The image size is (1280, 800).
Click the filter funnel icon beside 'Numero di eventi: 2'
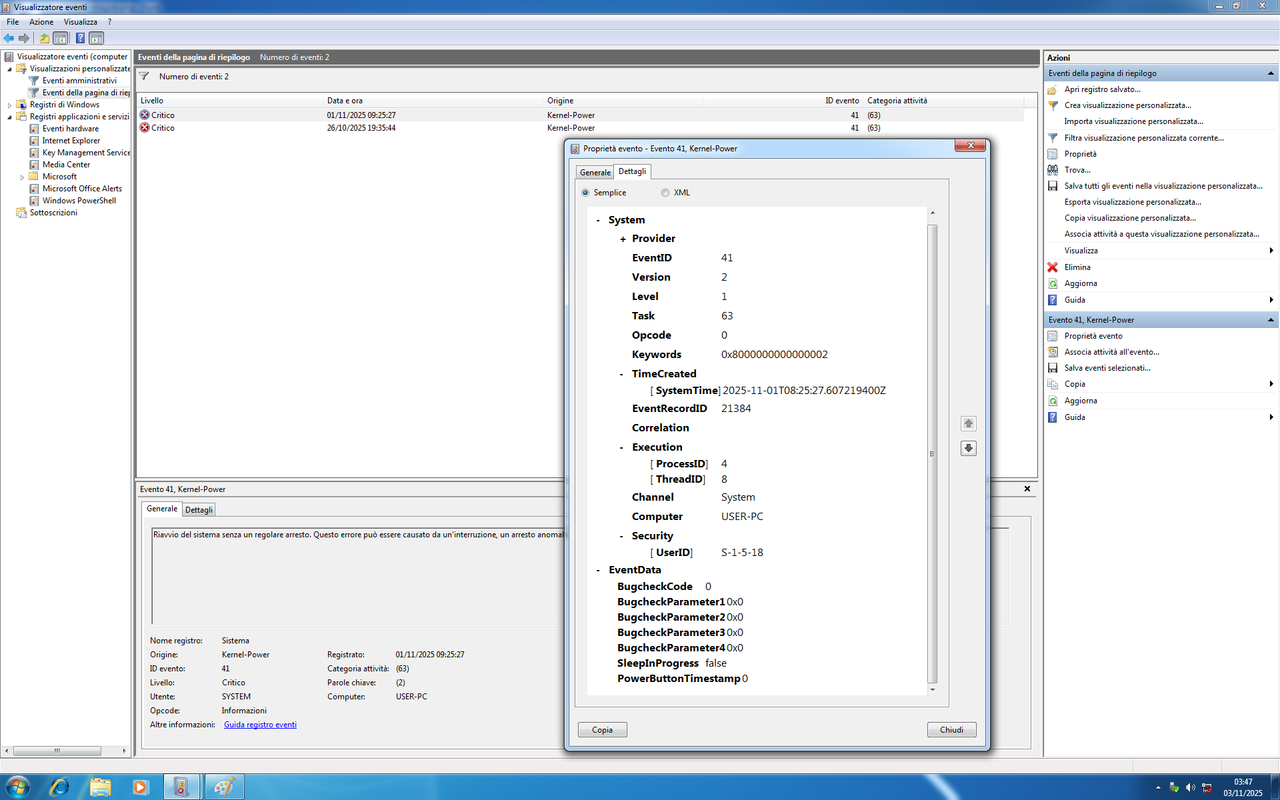144,76
